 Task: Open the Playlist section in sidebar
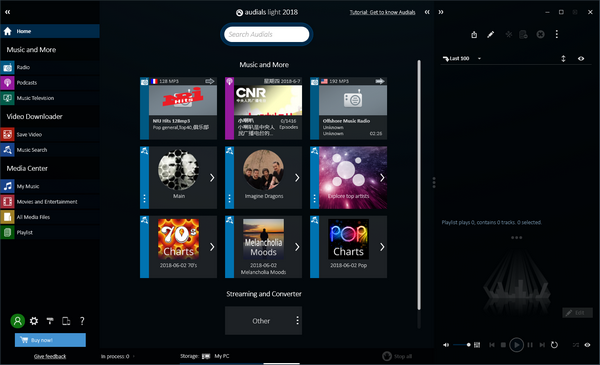(x=50, y=232)
